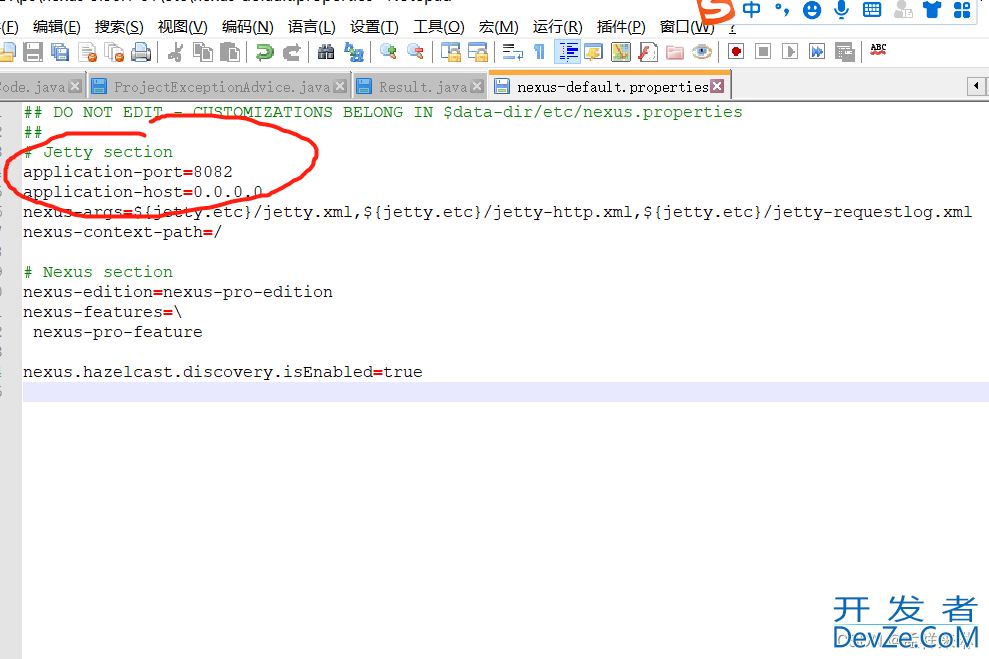Image resolution: width=989 pixels, height=659 pixels.
Task: Click the Redo arrow icon
Action: click(291, 52)
